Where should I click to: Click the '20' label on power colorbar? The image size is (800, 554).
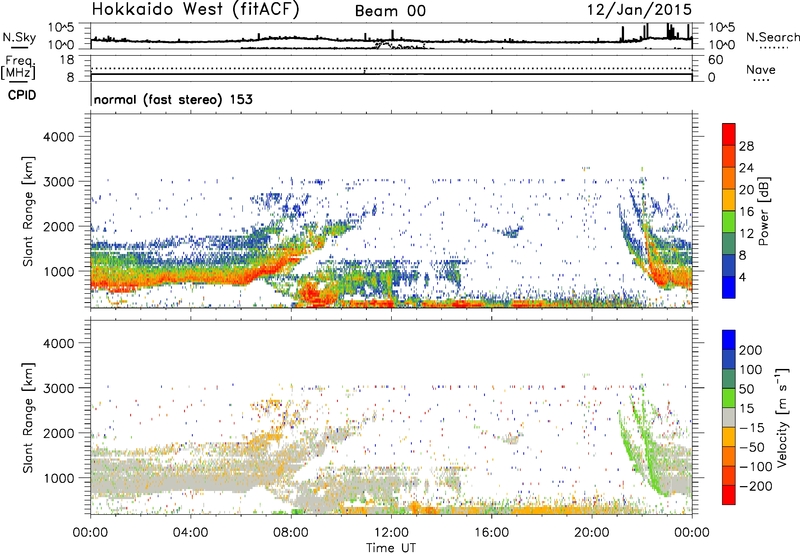coord(746,190)
